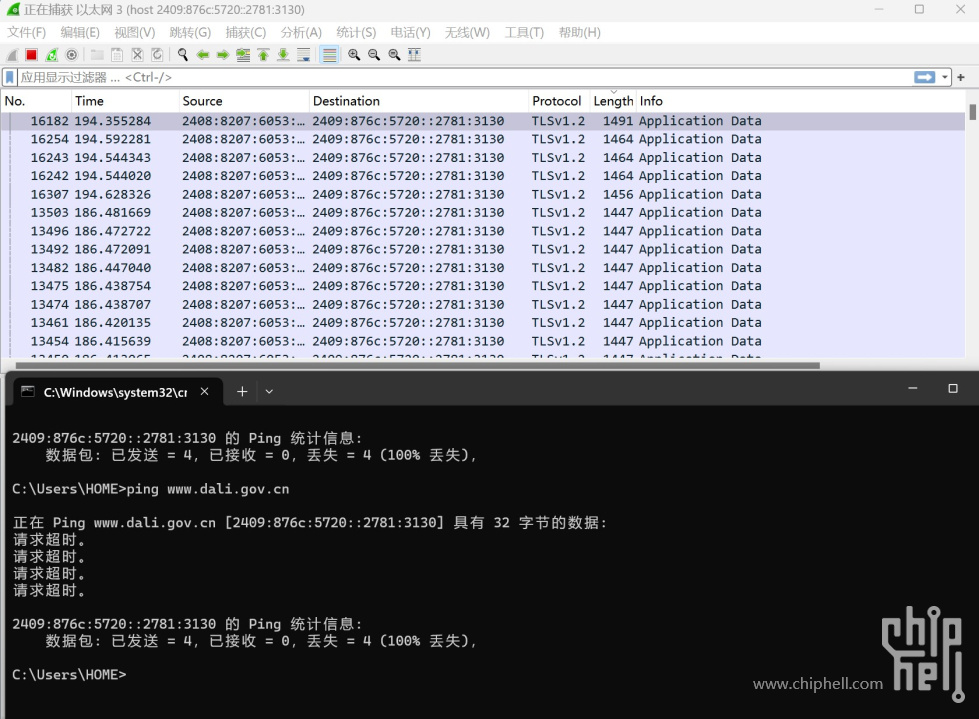Viewport: 979px width, 719px height.
Task: Toggle packet list colorization
Action: click(329, 55)
